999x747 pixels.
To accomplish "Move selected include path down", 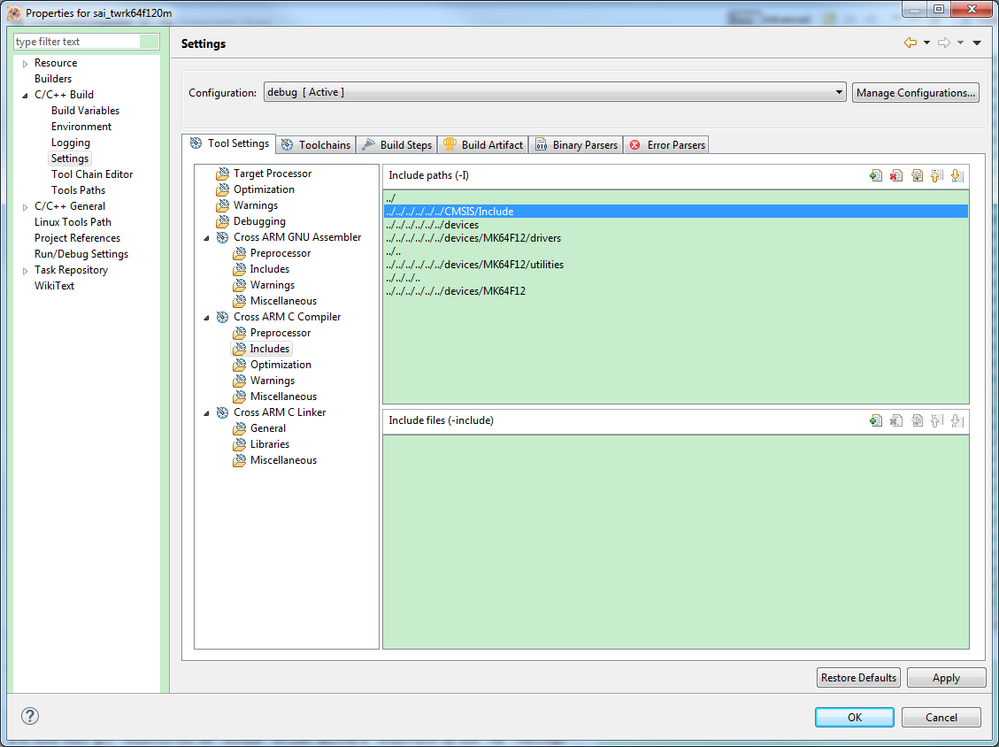I will coord(957,176).
